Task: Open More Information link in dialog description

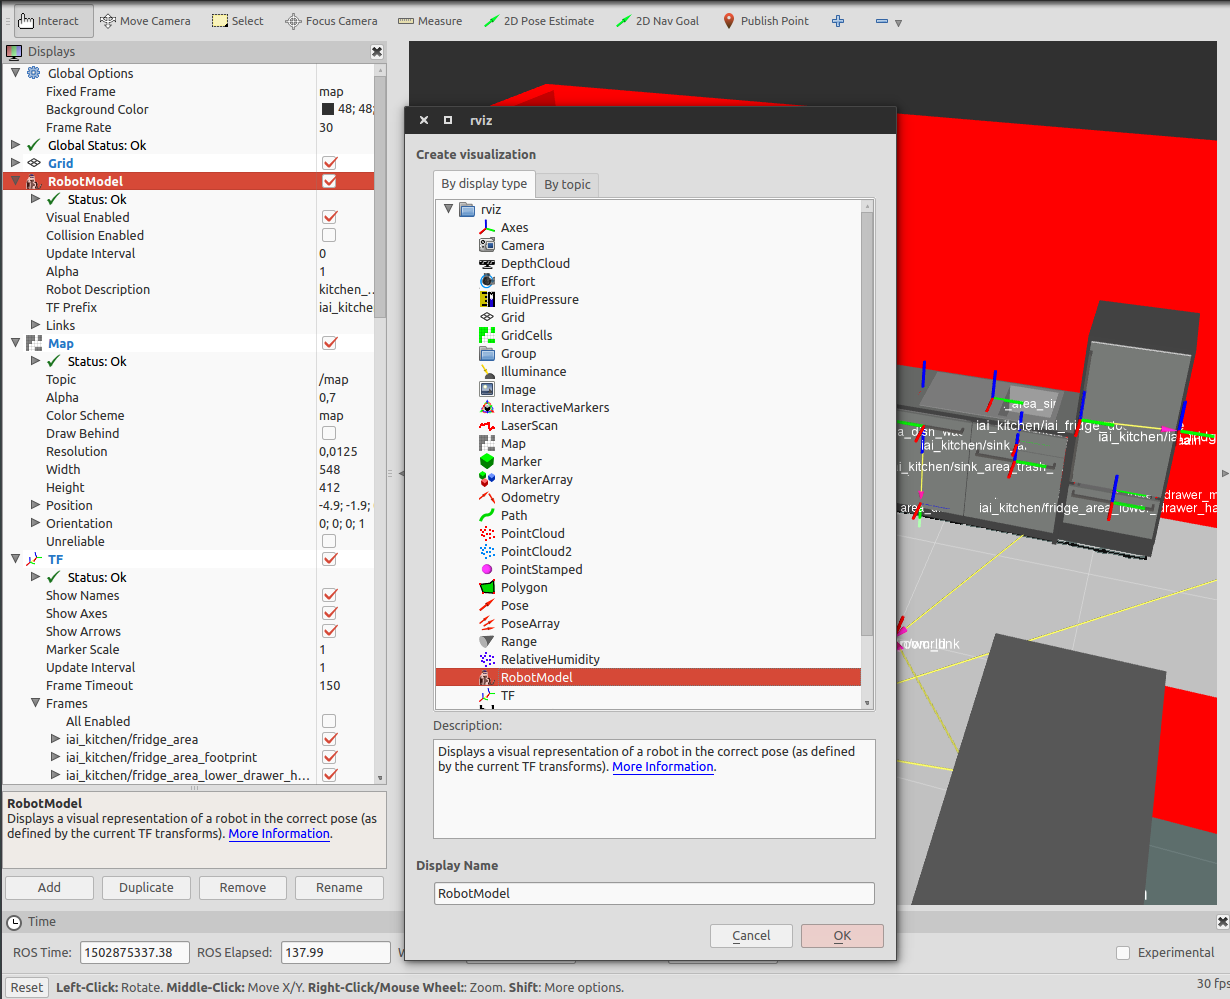Action: pyautogui.click(x=663, y=767)
